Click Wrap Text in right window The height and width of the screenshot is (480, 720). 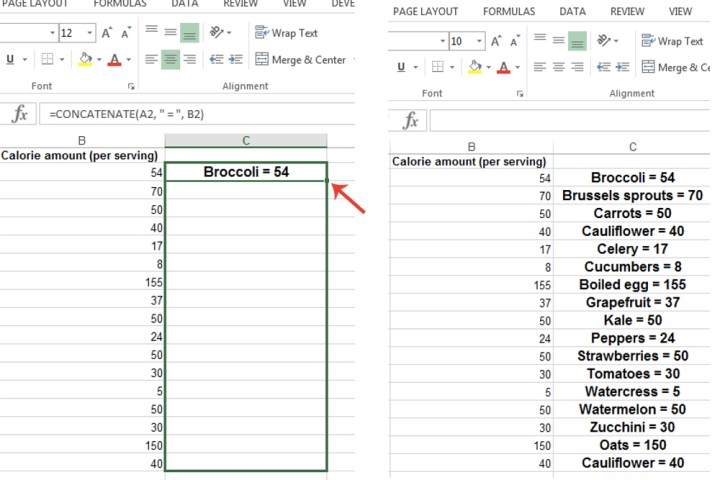pyautogui.click(x=672, y=41)
